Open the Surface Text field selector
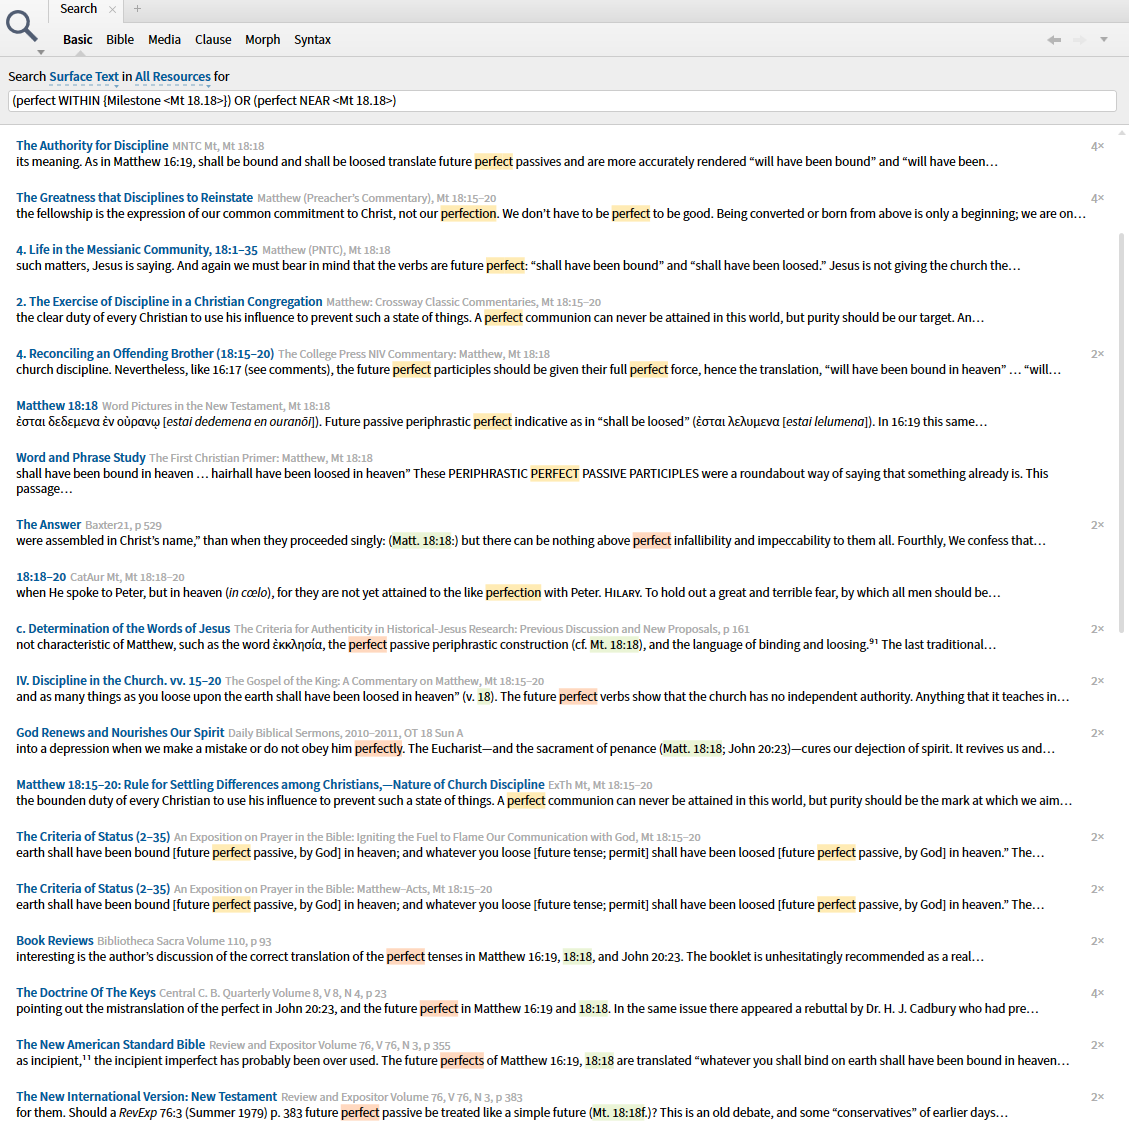Screen dimensions: 1129x1126 (84, 76)
